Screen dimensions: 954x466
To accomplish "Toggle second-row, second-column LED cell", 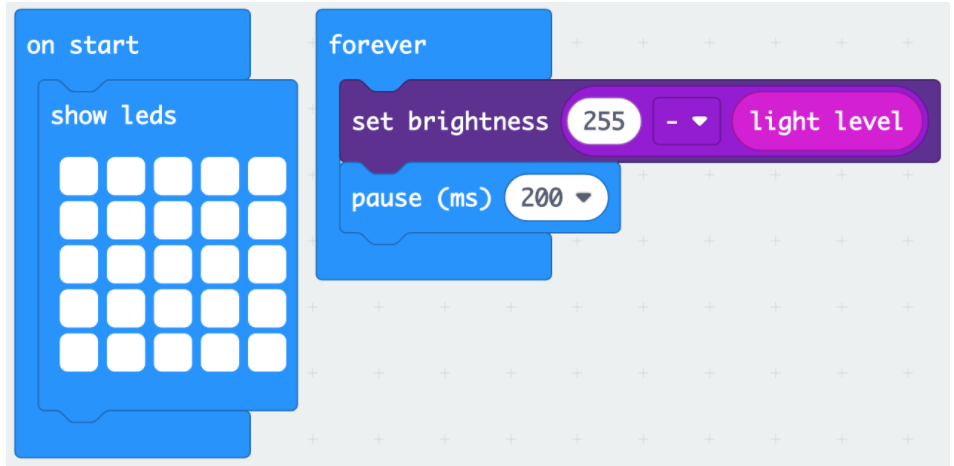I will [x=126, y=220].
